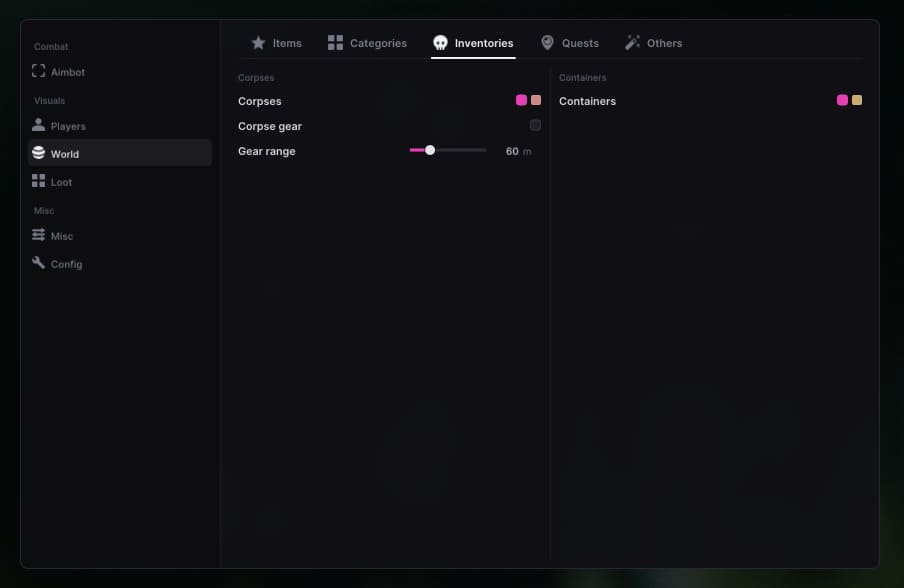This screenshot has height=588, width=904.
Task: Click the Misc sliders icon
Action: tap(39, 235)
